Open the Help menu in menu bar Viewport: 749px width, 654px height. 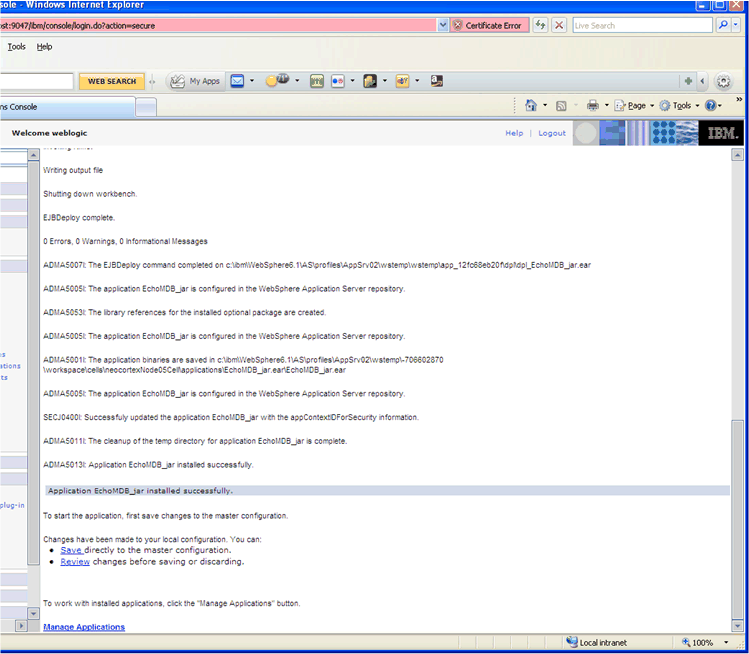tap(44, 47)
